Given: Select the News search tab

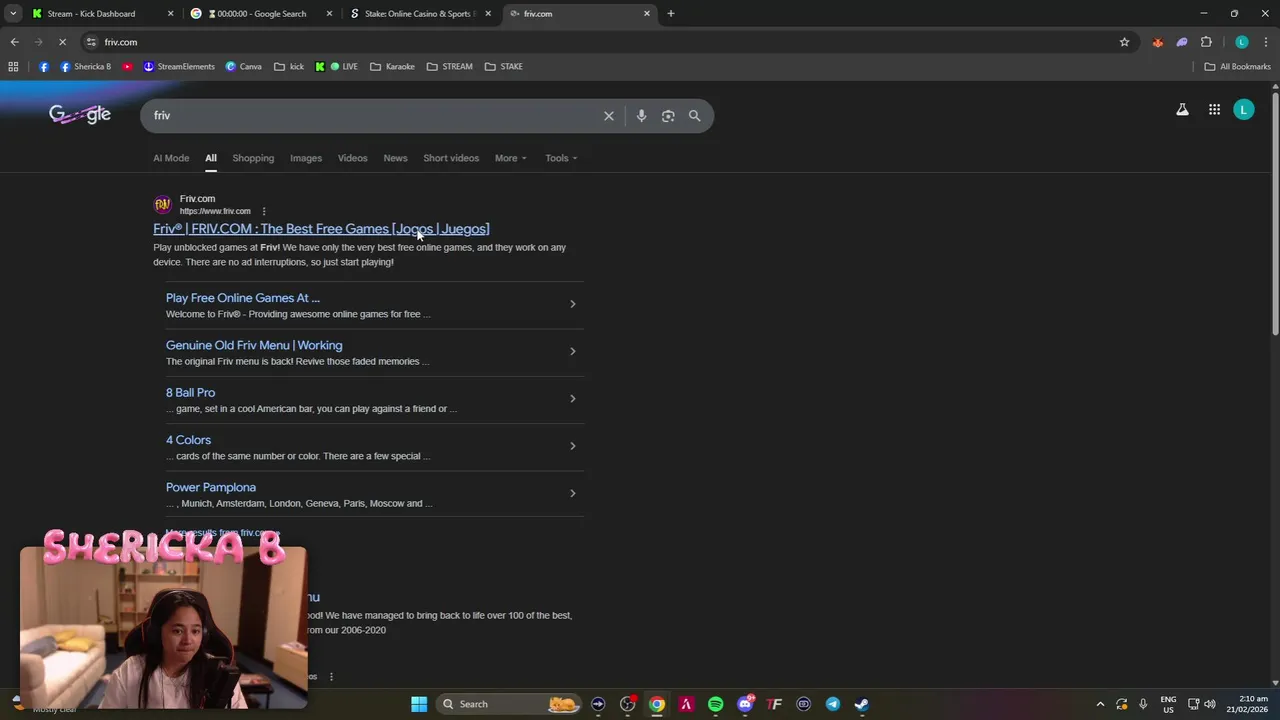Looking at the screenshot, I should pos(395,158).
